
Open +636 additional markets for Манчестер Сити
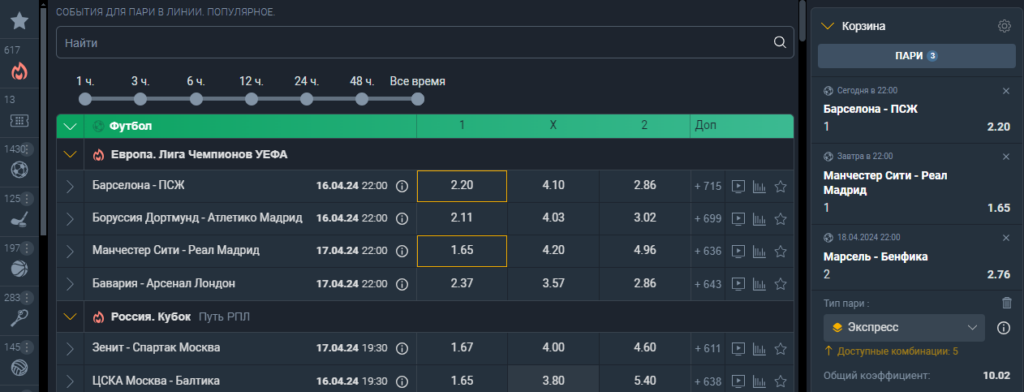tap(708, 251)
